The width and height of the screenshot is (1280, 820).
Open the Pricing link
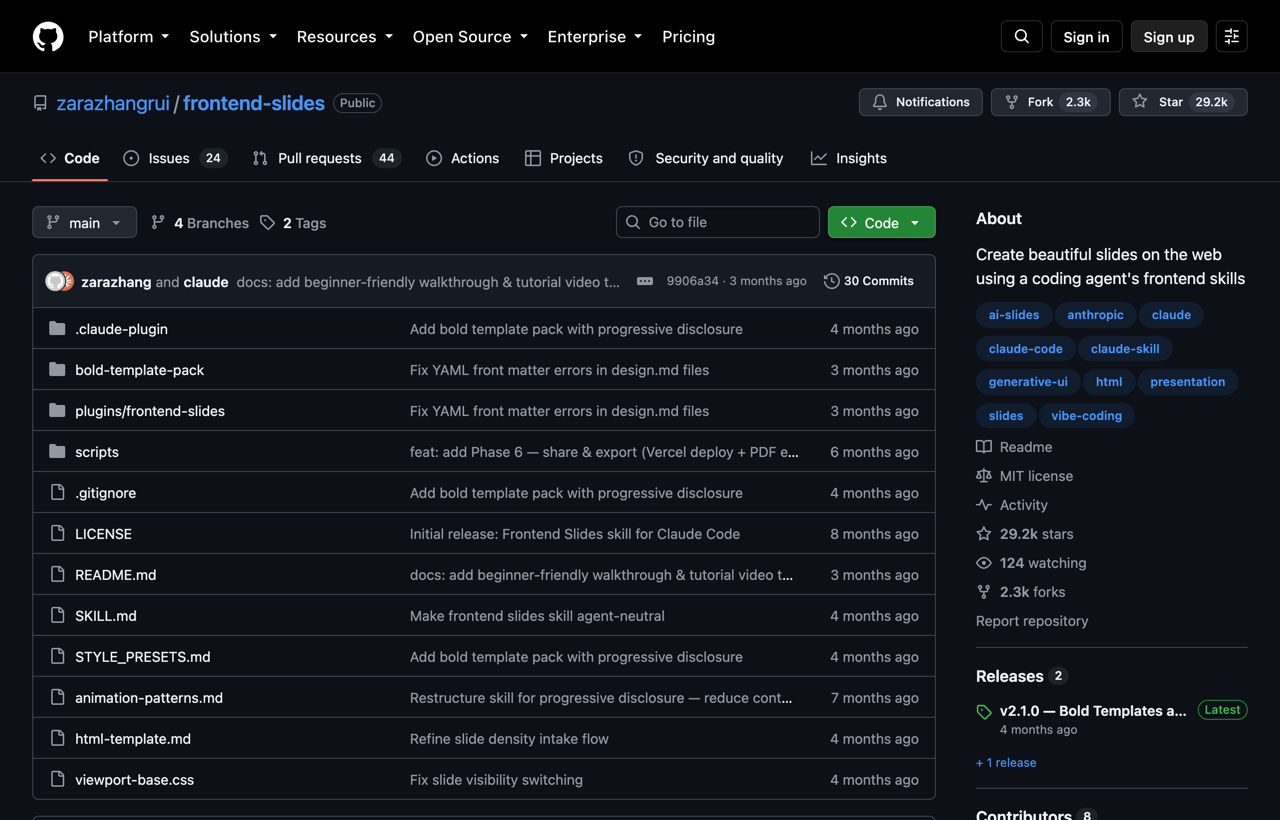tap(688, 37)
